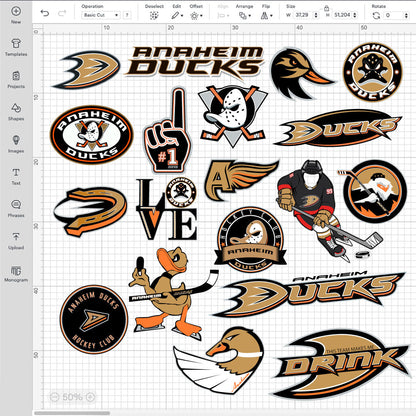The height and width of the screenshot is (416, 416).
Task: Open the Templates panel
Action: 16,47
